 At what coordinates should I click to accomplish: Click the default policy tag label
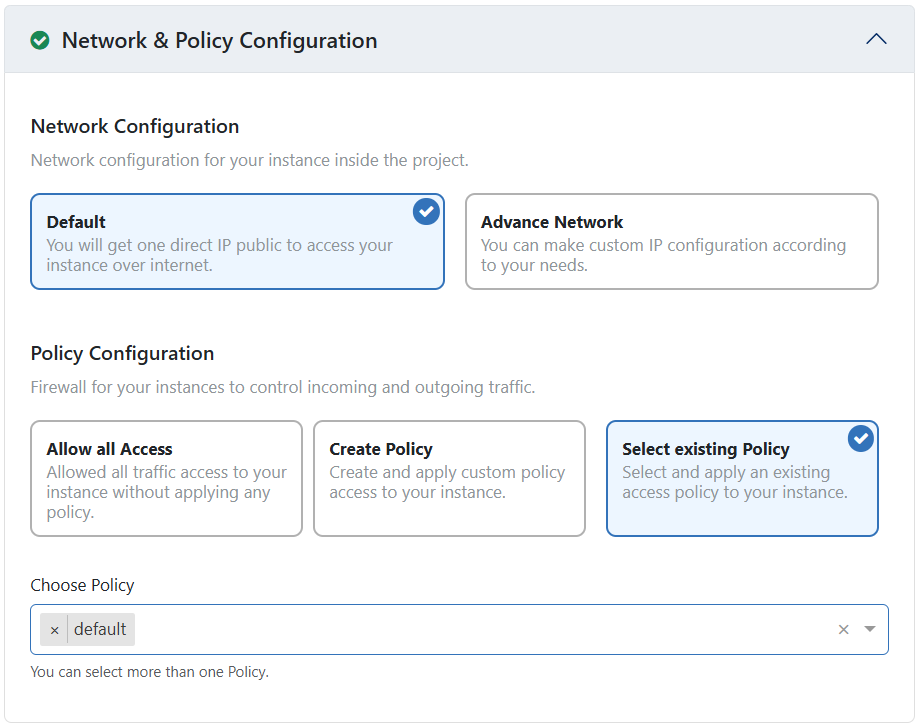(100, 630)
